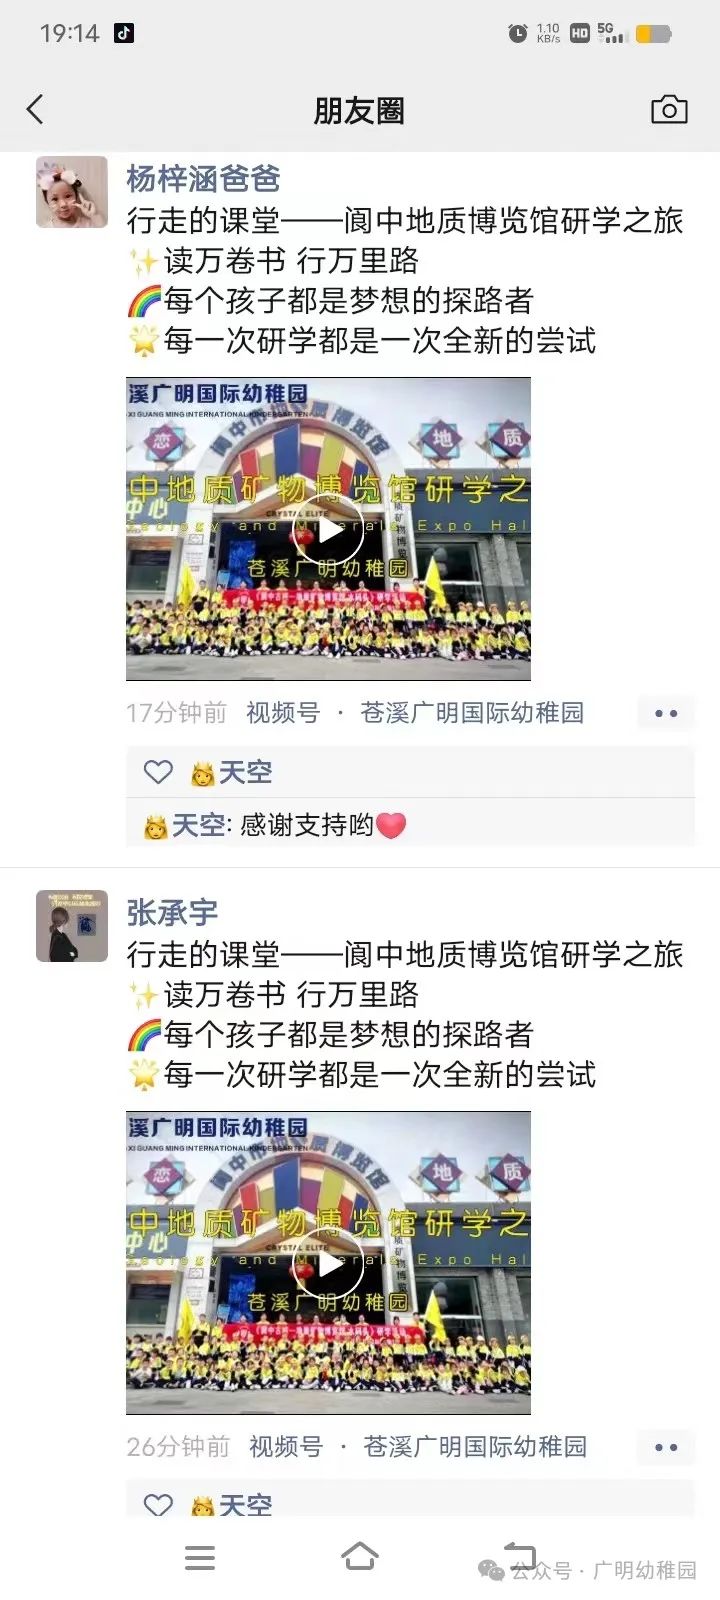720x1600 pixels.
Task: Tap the heart like icon under the first post
Action: tap(158, 771)
